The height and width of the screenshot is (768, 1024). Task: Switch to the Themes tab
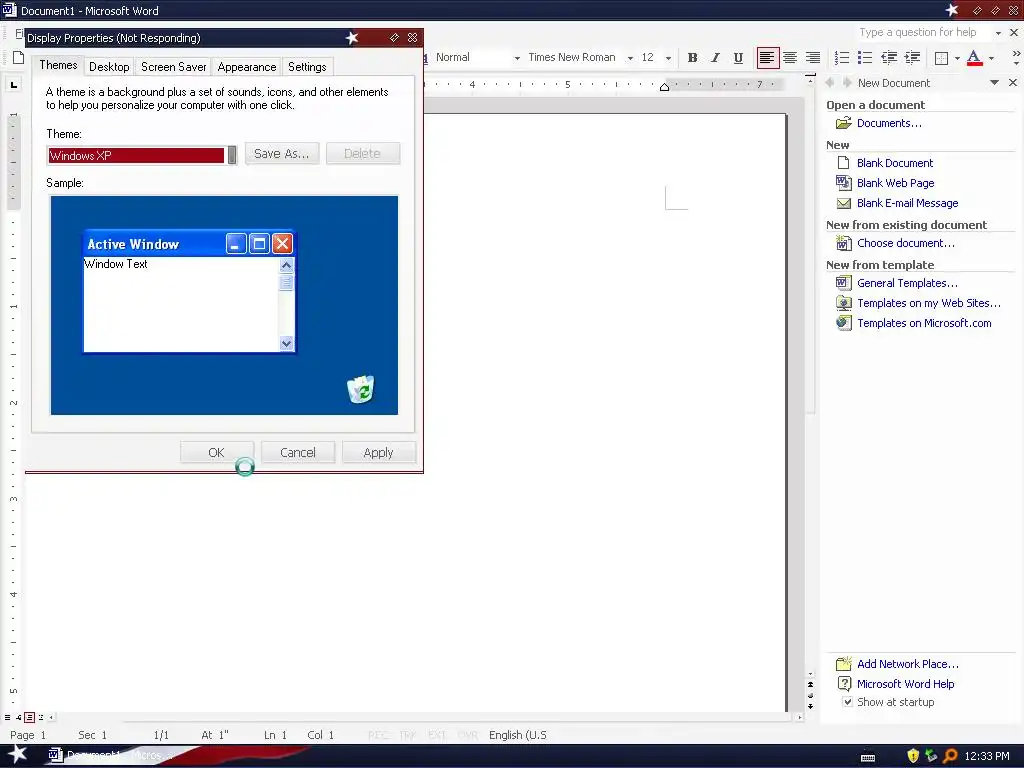click(x=58, y=65)
